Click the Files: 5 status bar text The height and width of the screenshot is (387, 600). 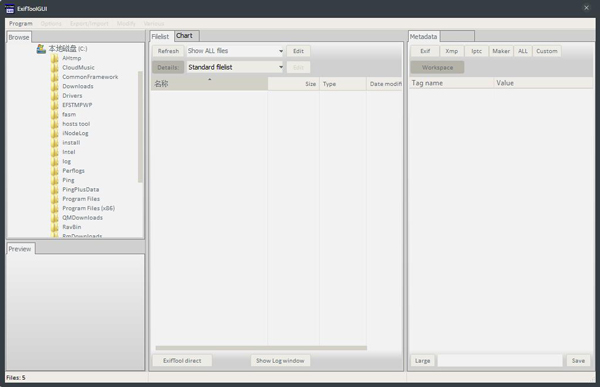[16, 378]
